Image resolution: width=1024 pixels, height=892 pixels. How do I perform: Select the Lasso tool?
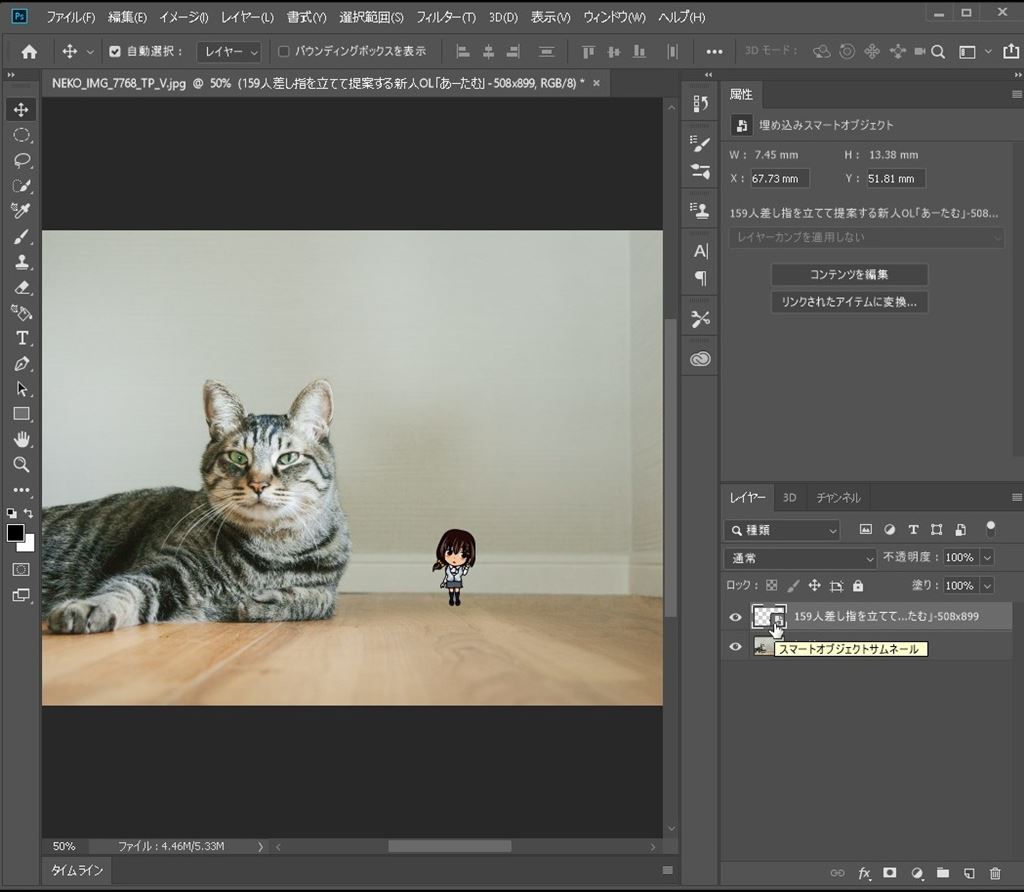21,160
